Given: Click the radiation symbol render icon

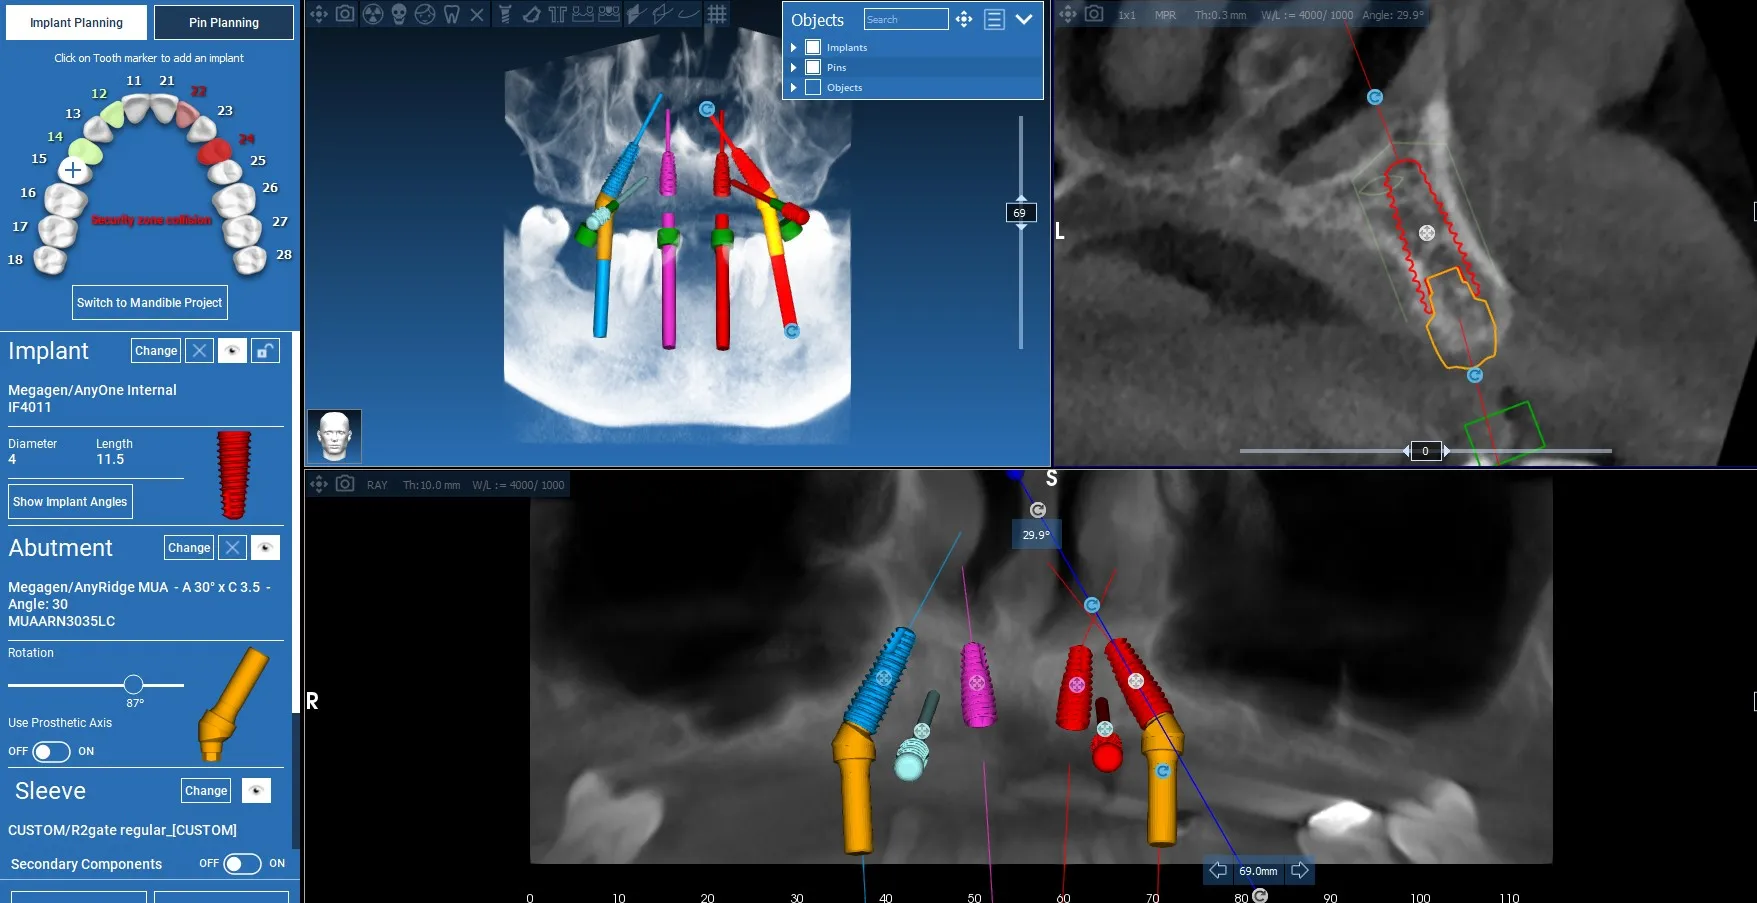Looking at the screenshot, I should (372, 14).
